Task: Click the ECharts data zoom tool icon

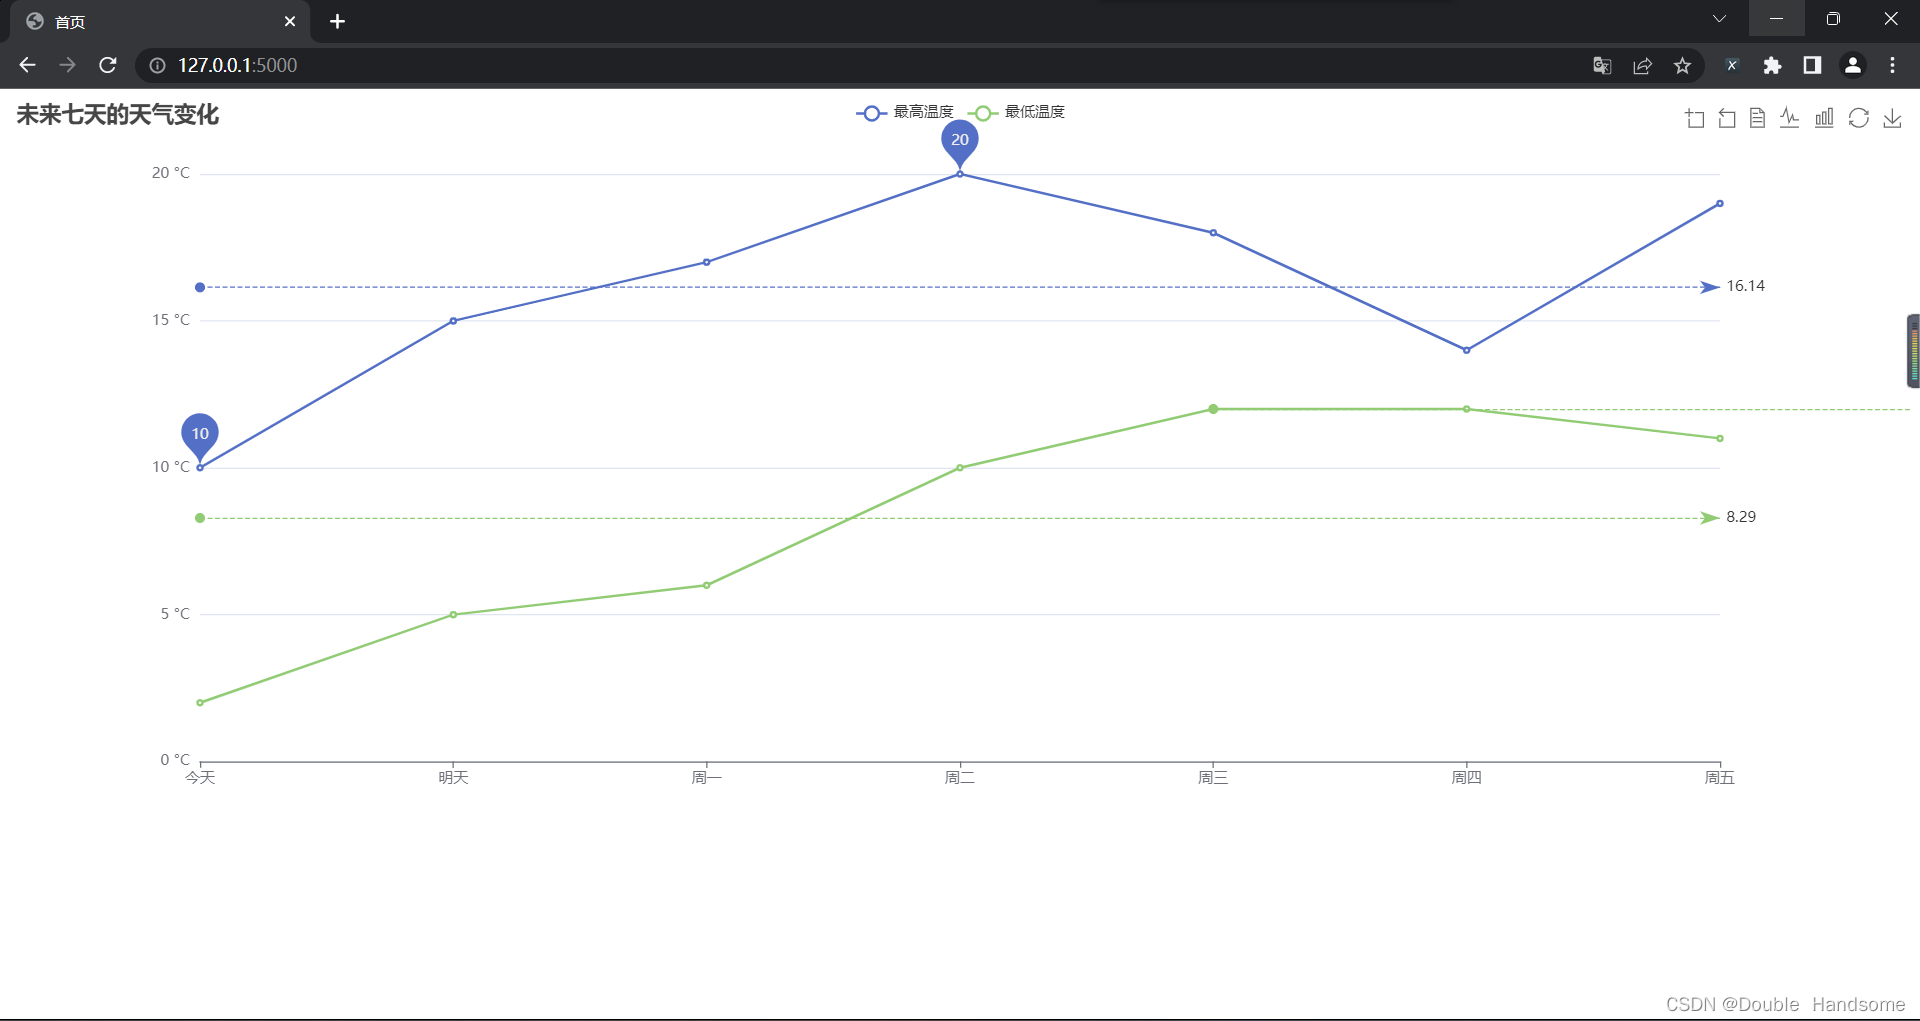Action: click(x=1695, y=119)
